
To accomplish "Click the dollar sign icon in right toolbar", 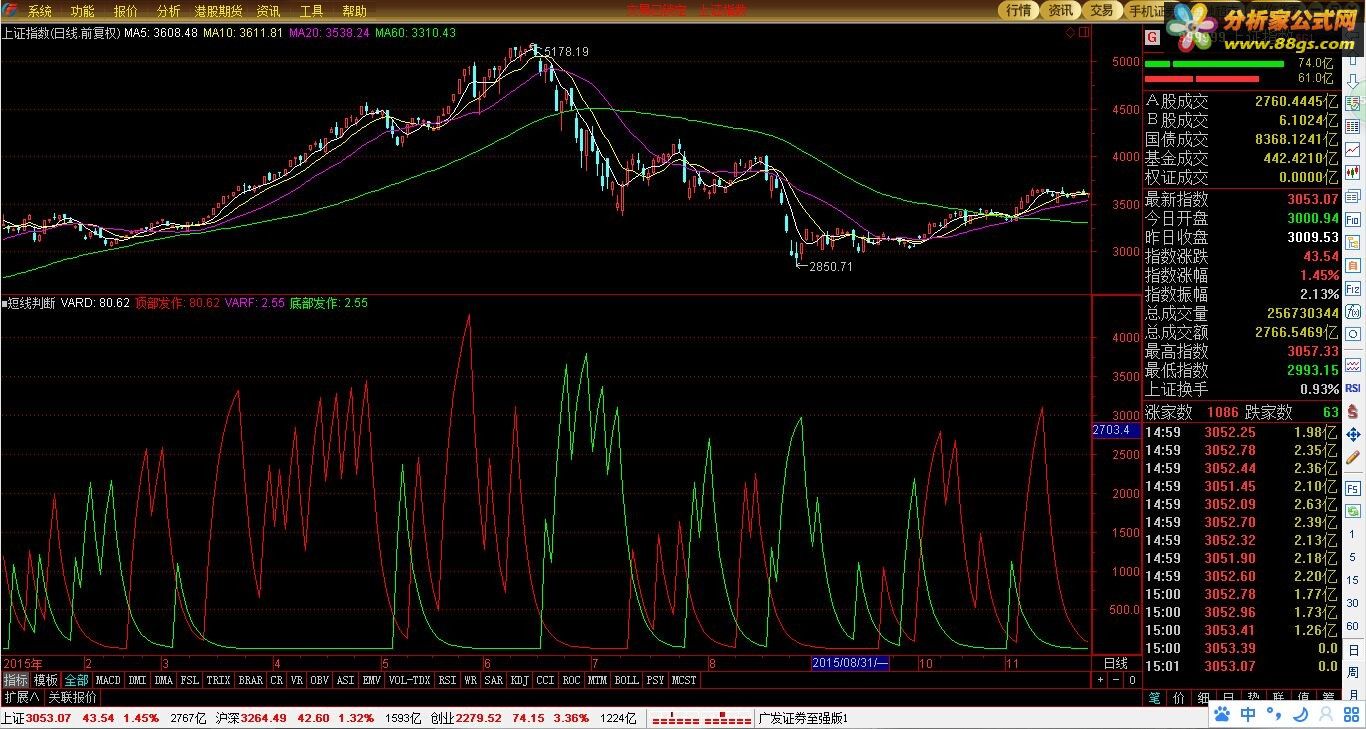I will click(1353, 411).
